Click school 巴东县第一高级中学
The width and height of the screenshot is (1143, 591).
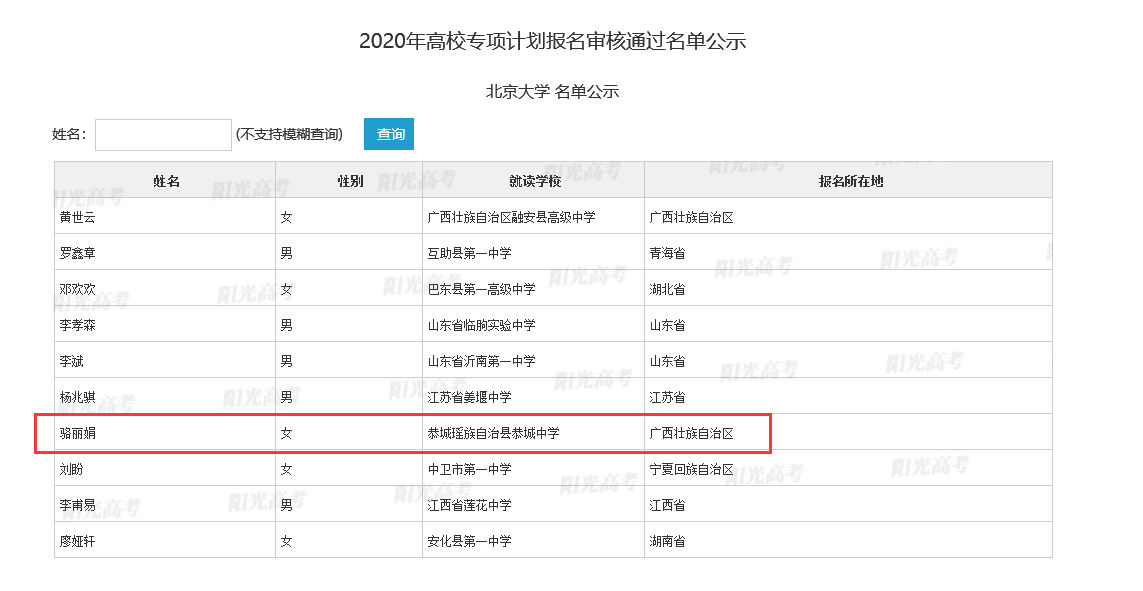click(481, 289)
